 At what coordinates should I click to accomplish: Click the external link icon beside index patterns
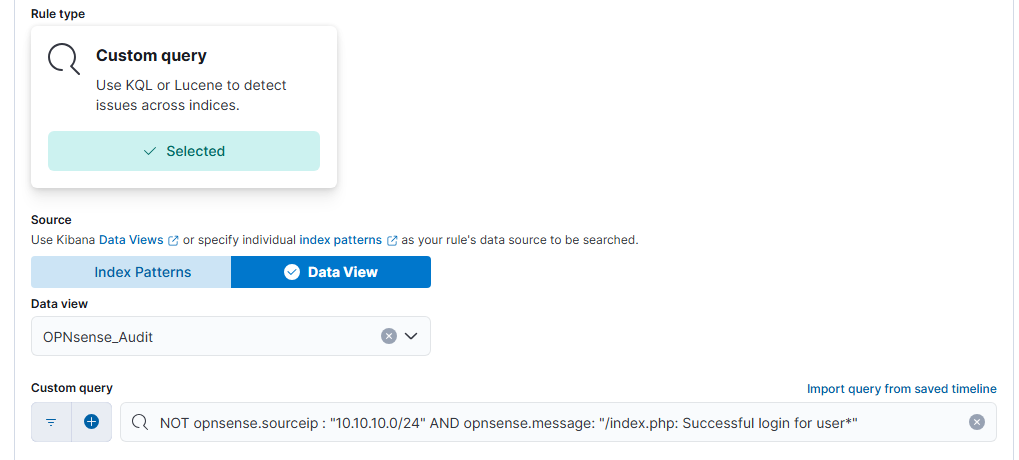click(392, 240)
